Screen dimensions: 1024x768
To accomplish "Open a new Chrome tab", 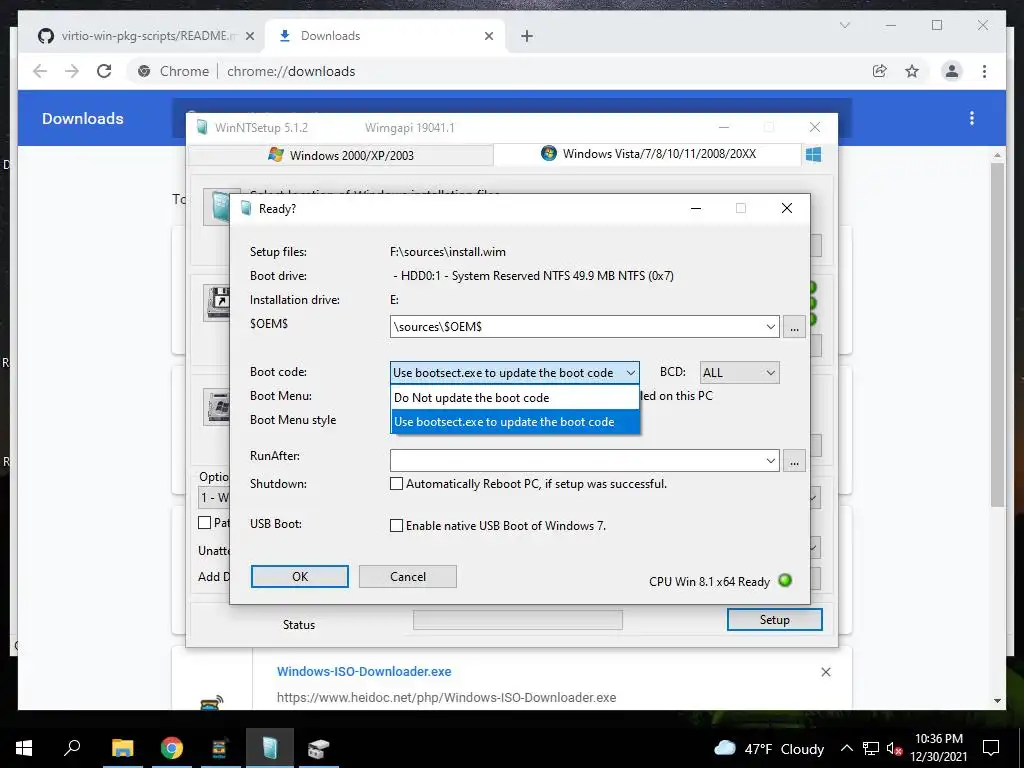I will click(527, 37).
